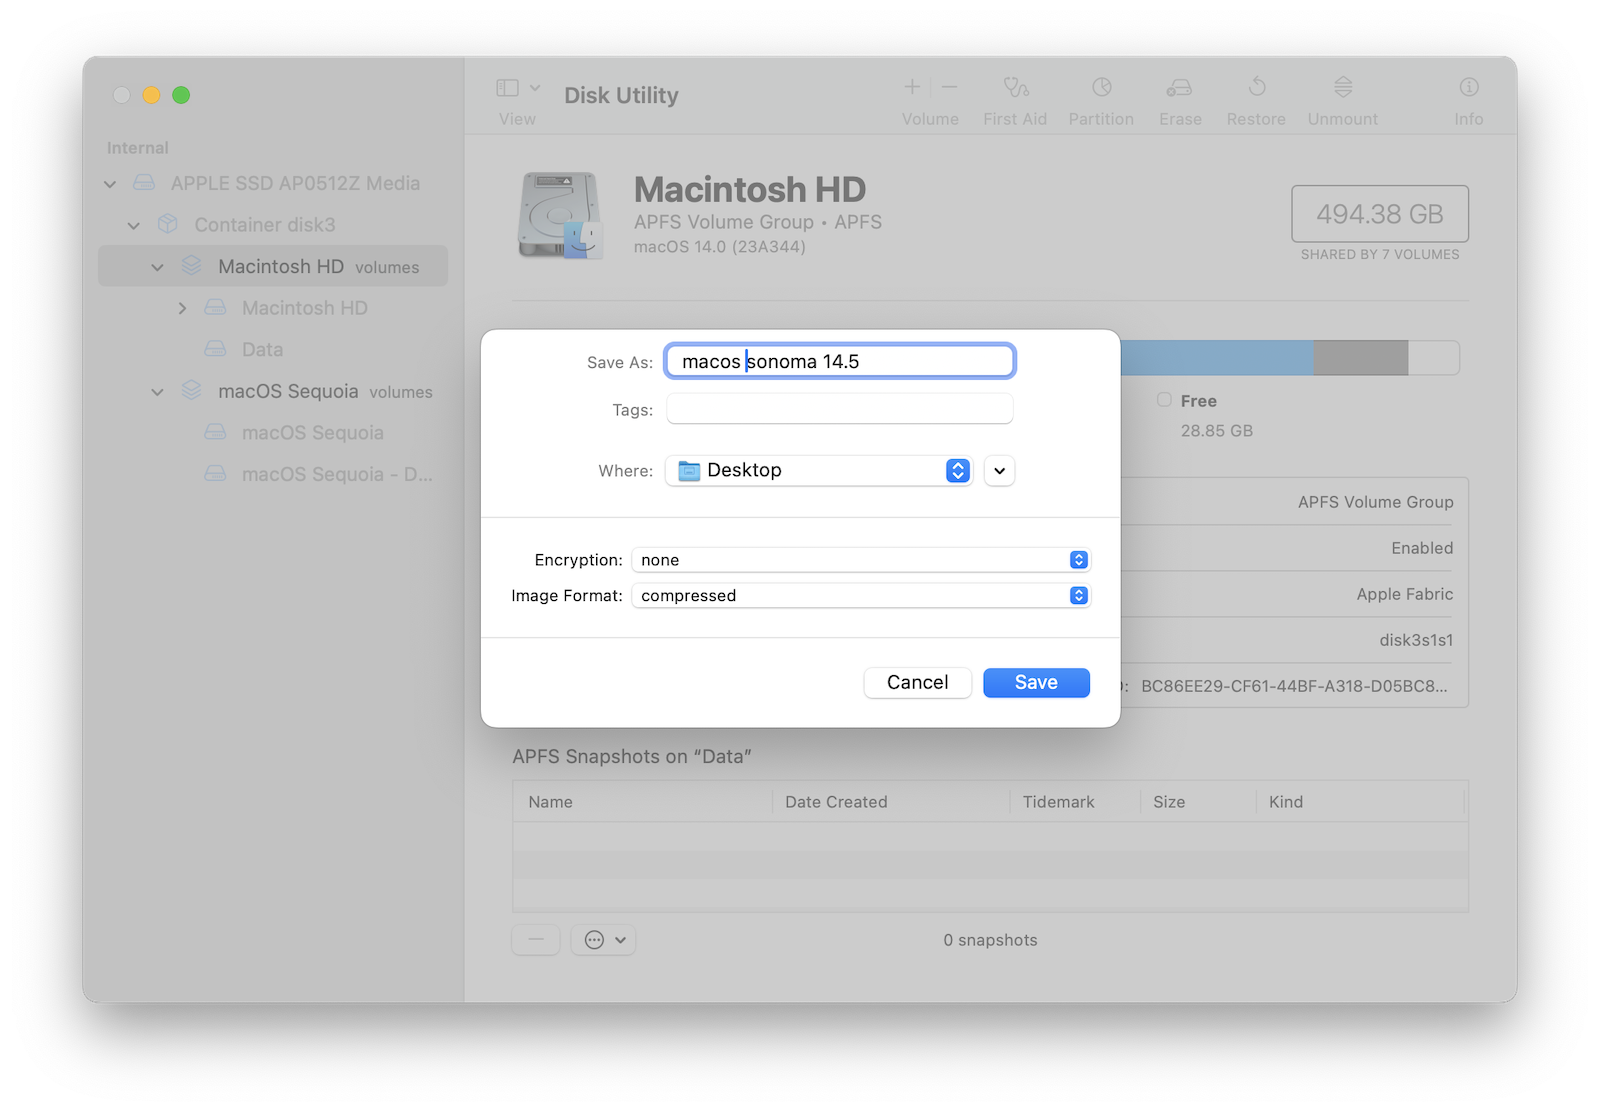The width and height of the screenshot is (1600, 1112).
Task: Click the remove Volume minus icon
Action: pyautogui.click(x=950, y=87)
